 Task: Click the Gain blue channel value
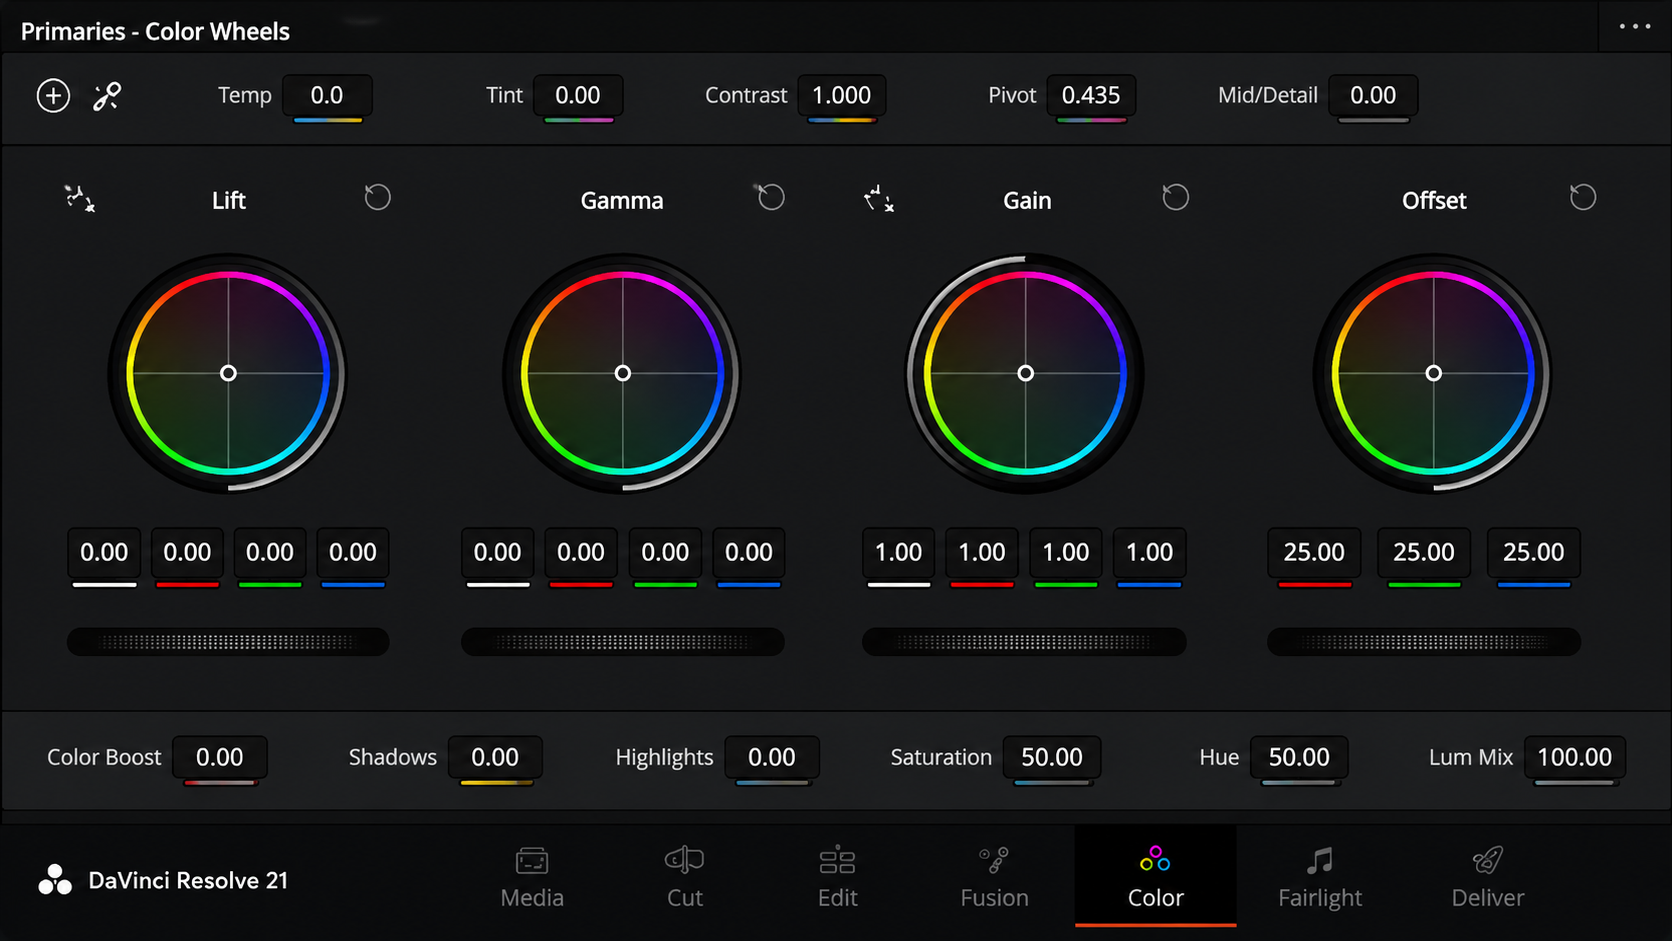pos(1150,553)
